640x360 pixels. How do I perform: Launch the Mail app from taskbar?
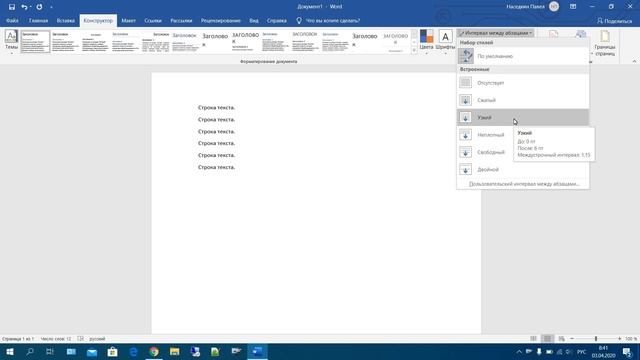tap(92, 352)
